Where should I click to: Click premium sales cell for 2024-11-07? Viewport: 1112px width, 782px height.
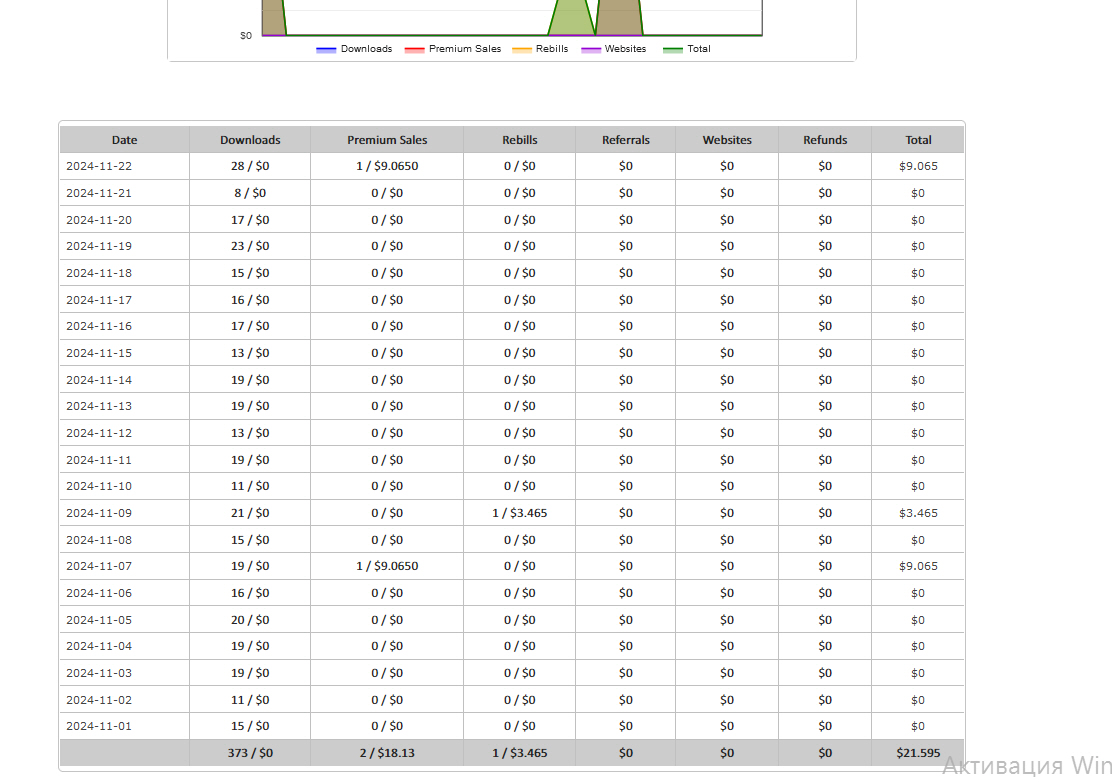tap(387, 566)
